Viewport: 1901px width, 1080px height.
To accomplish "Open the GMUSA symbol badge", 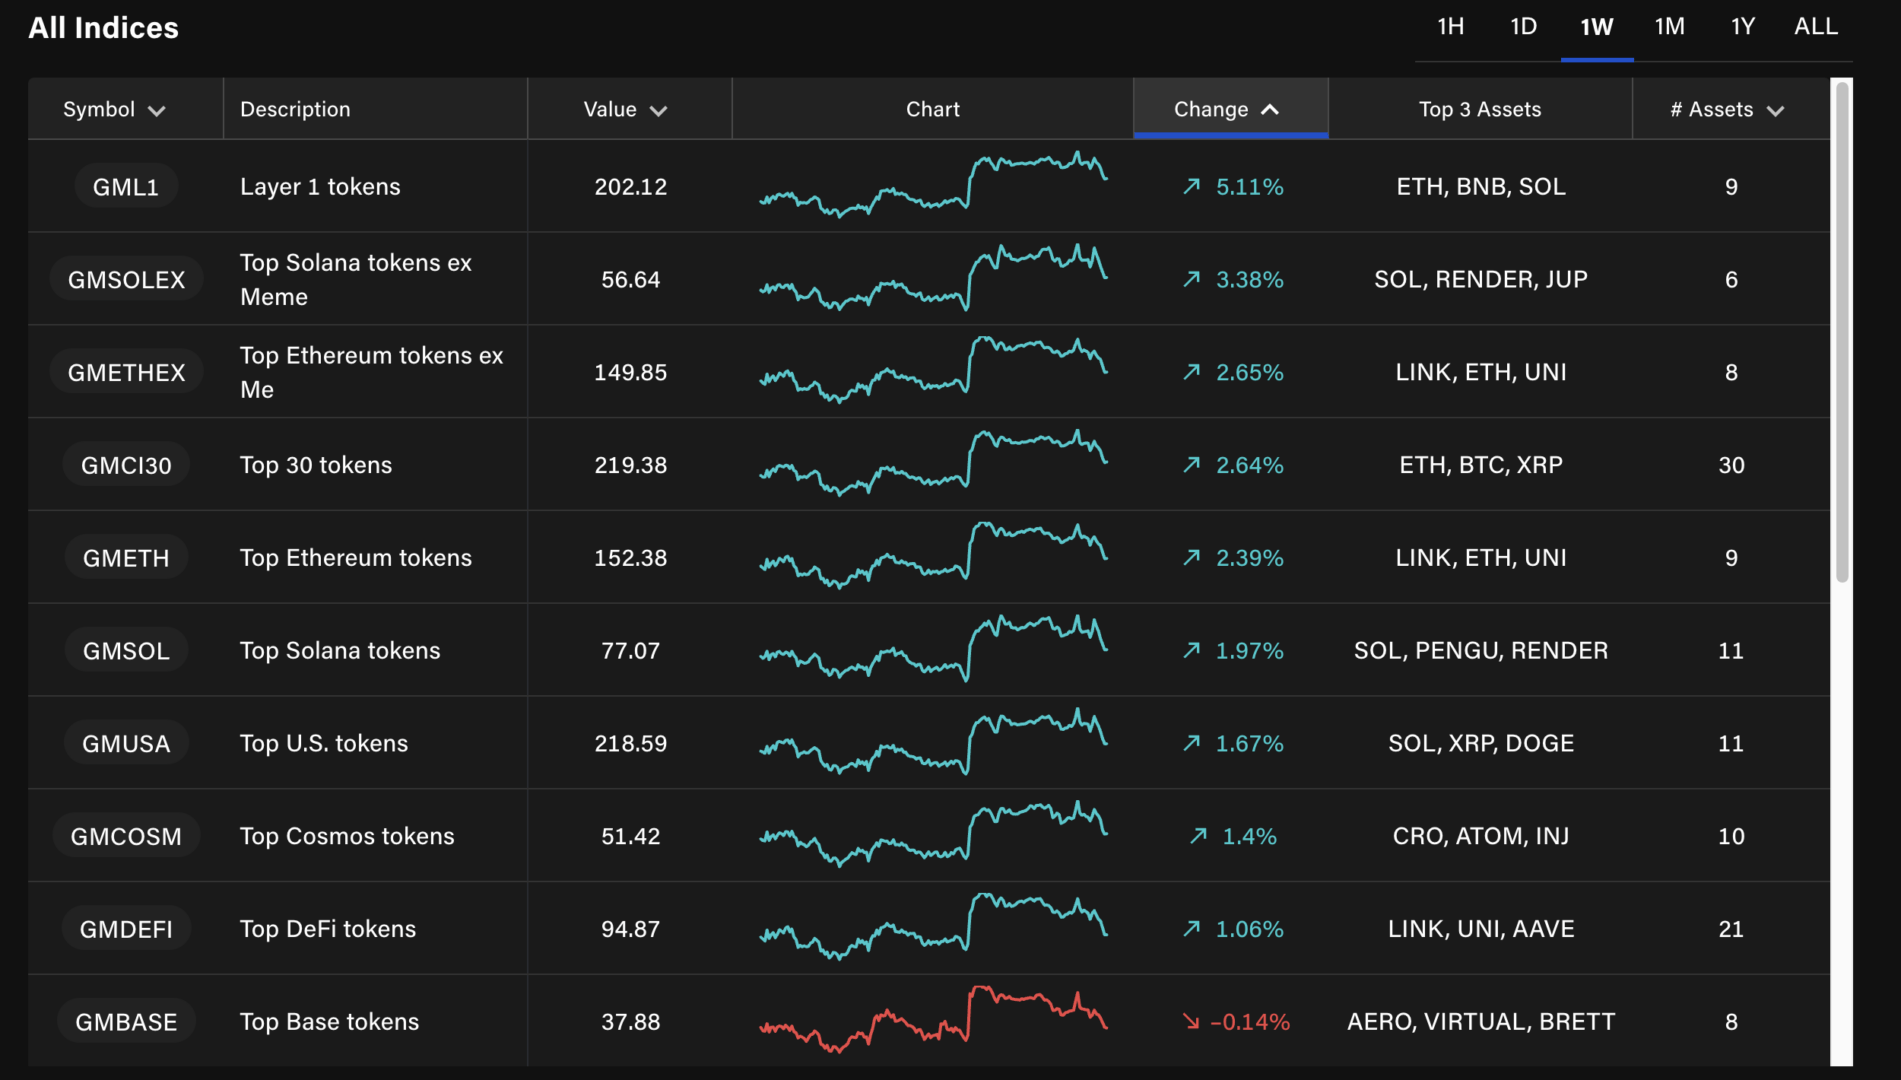I will point(126,744).
